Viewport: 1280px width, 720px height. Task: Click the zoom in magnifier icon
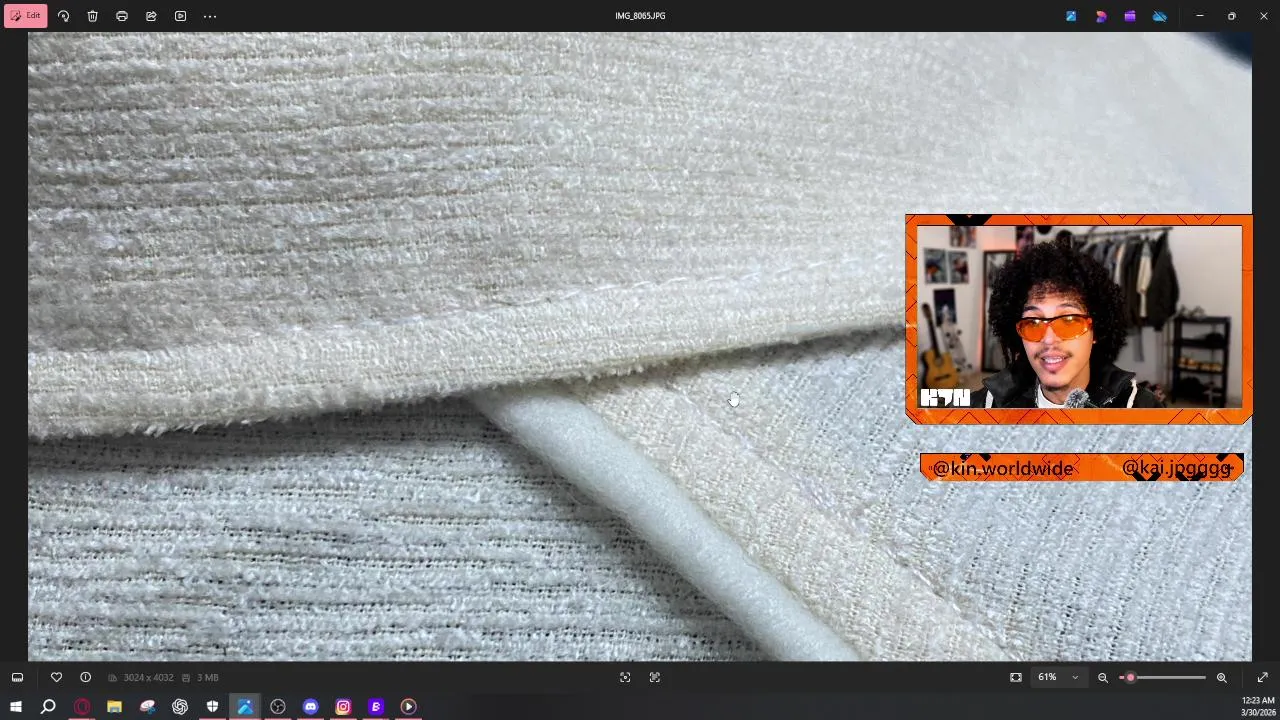1221,677
